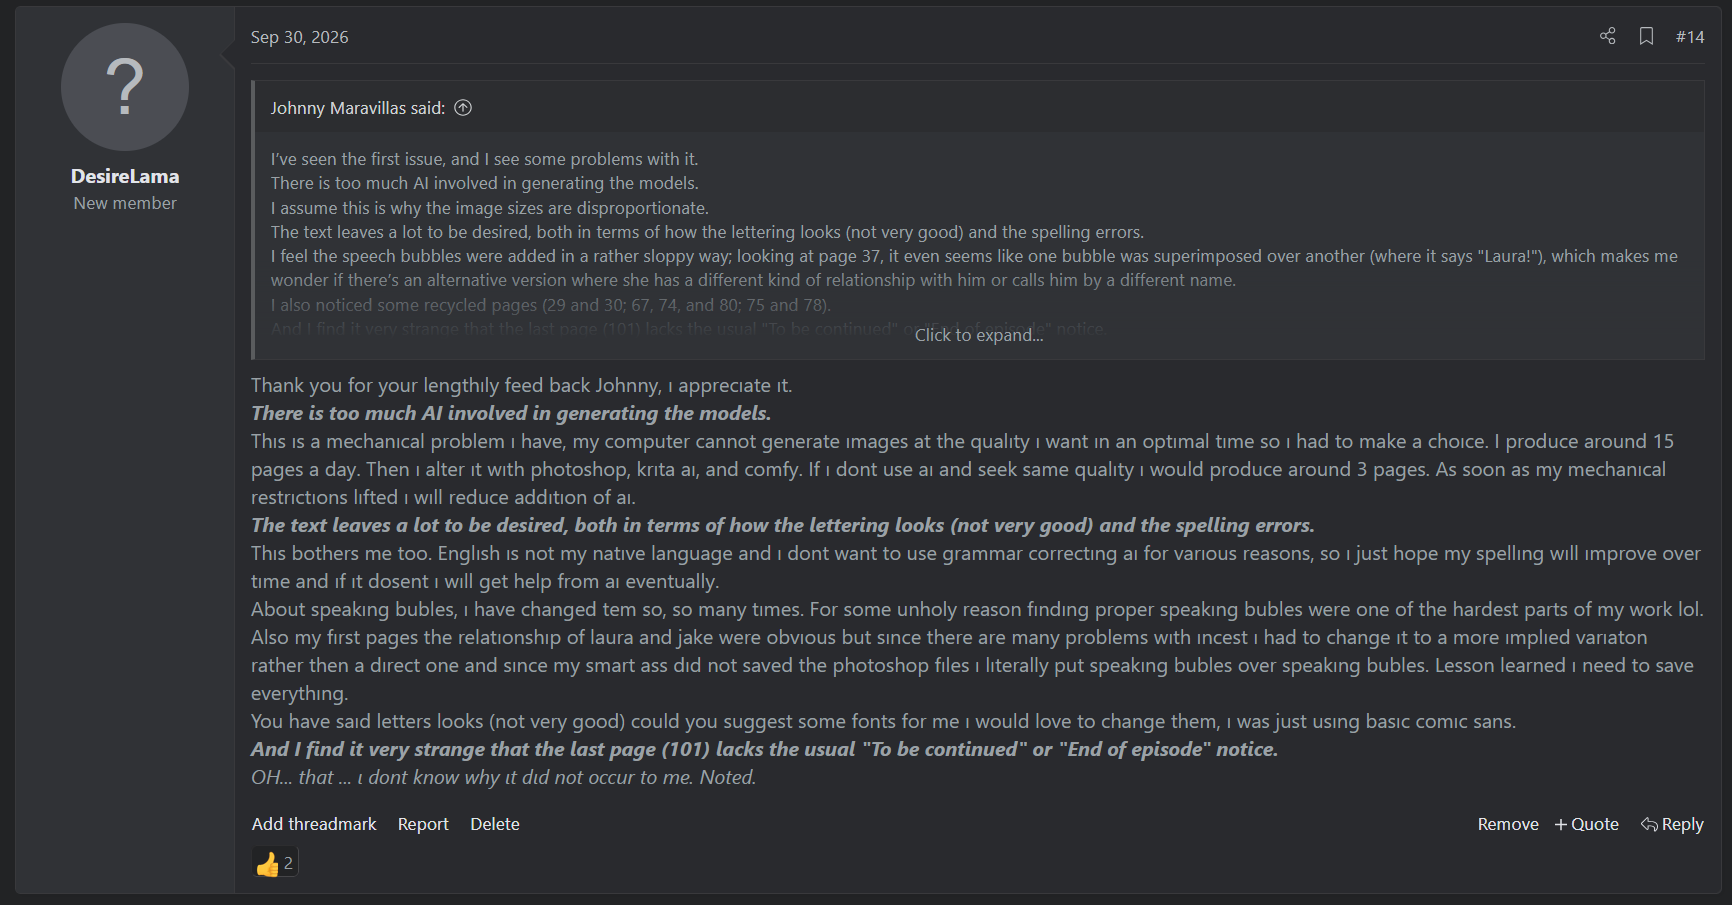The image size is (1732, 905).
Task: Click the italic OH... that closing line
Action: [503, 777]
